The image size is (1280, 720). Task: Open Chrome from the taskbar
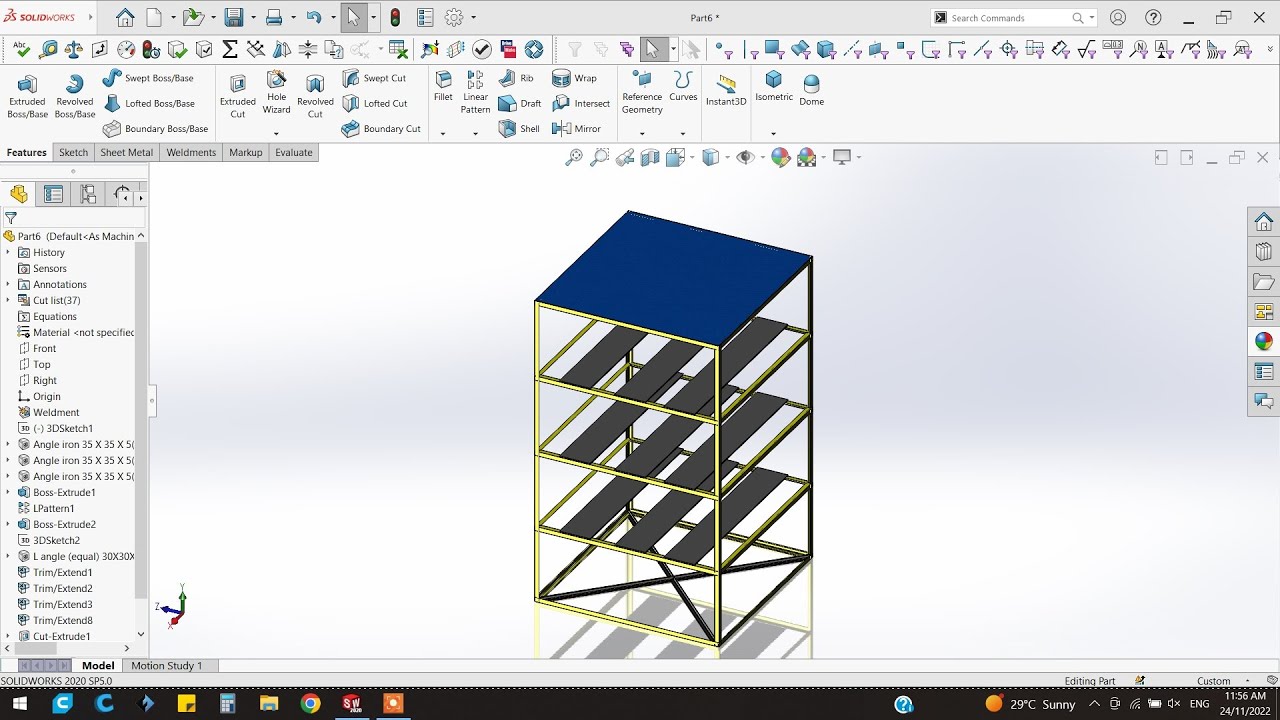pyautogui.click(x=310, y=704)
